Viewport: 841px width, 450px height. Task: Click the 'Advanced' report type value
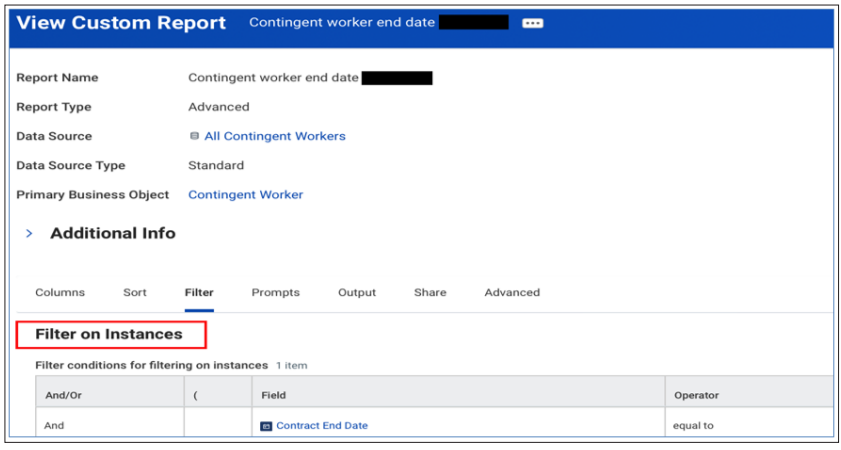[219, 107]
